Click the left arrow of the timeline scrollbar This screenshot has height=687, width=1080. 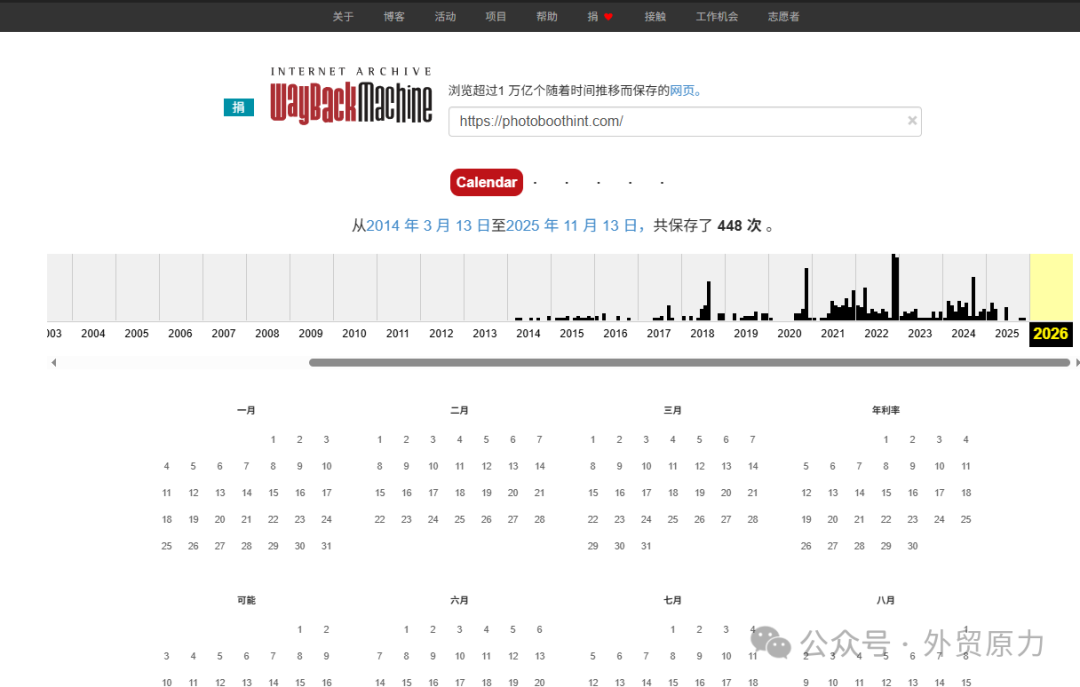[53, 361]
